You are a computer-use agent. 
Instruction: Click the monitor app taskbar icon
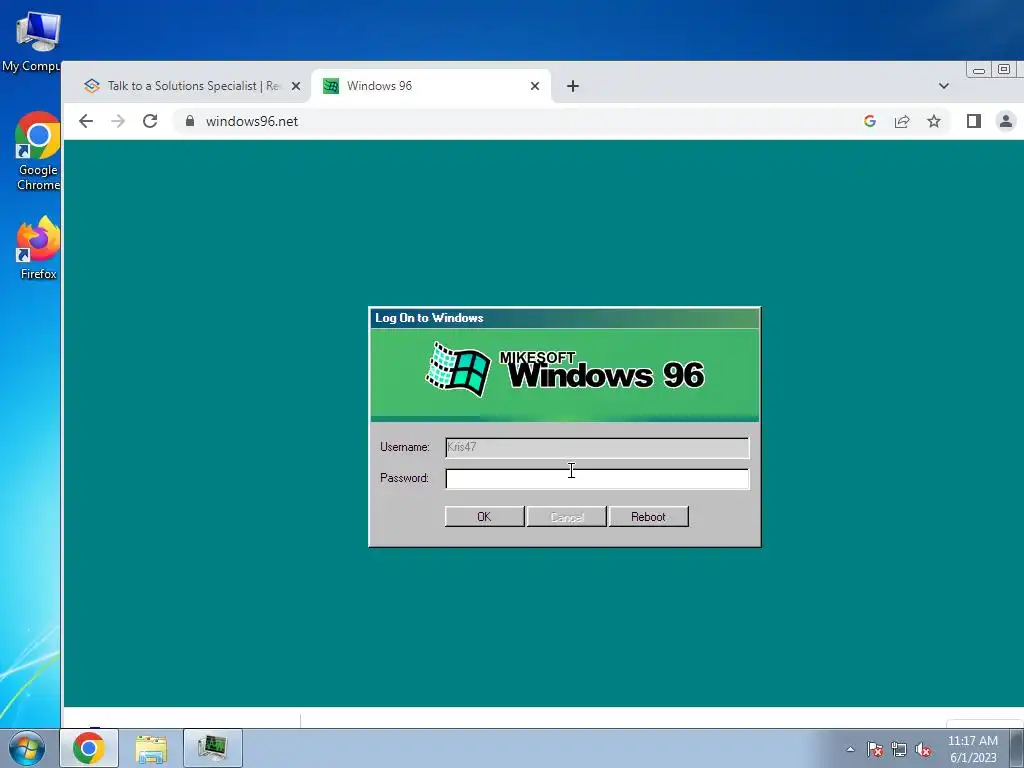[213, 748]
